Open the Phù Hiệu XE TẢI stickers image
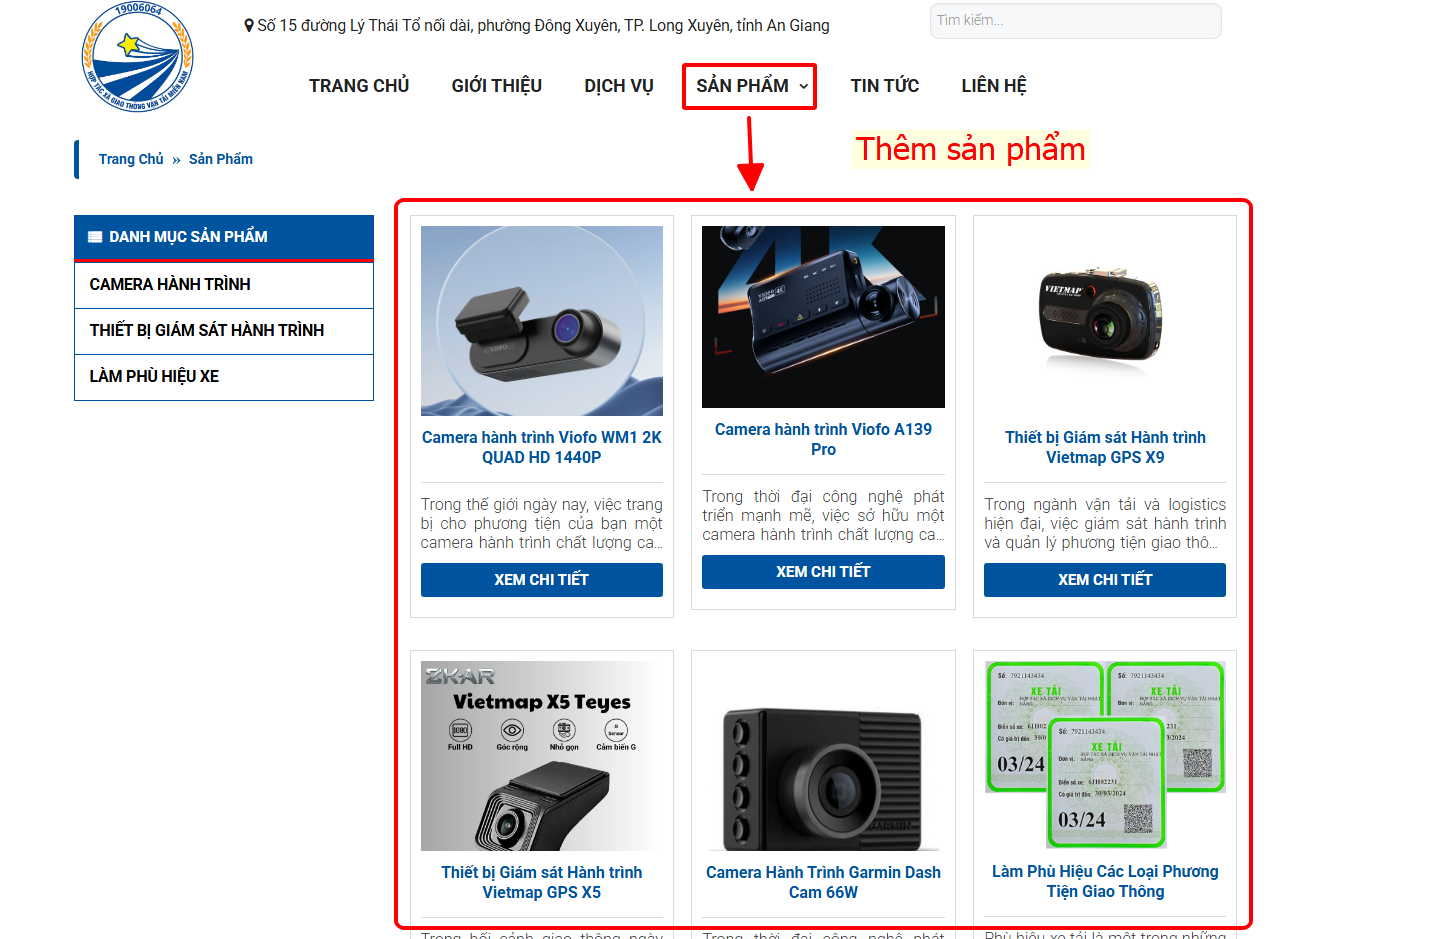Screen dimensions: 1436x939 click(1105, 755)
